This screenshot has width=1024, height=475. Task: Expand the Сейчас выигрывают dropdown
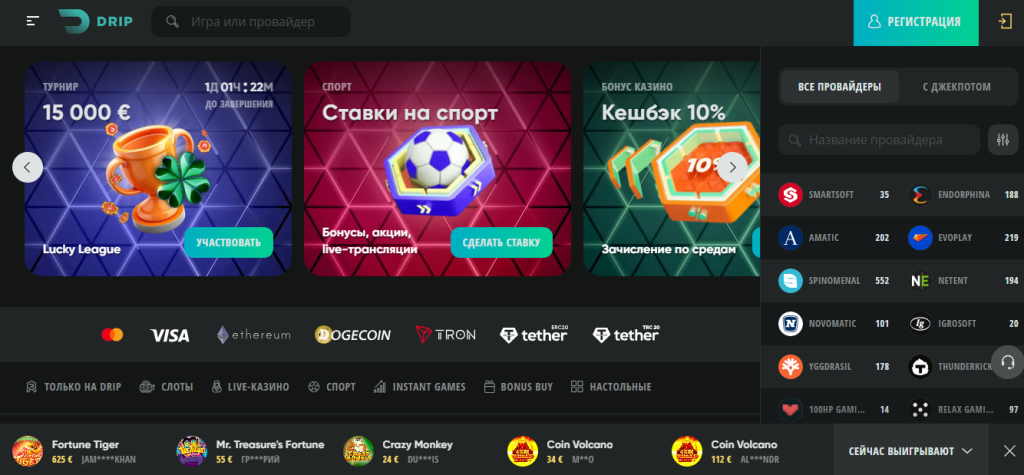(x=911, y=451)
